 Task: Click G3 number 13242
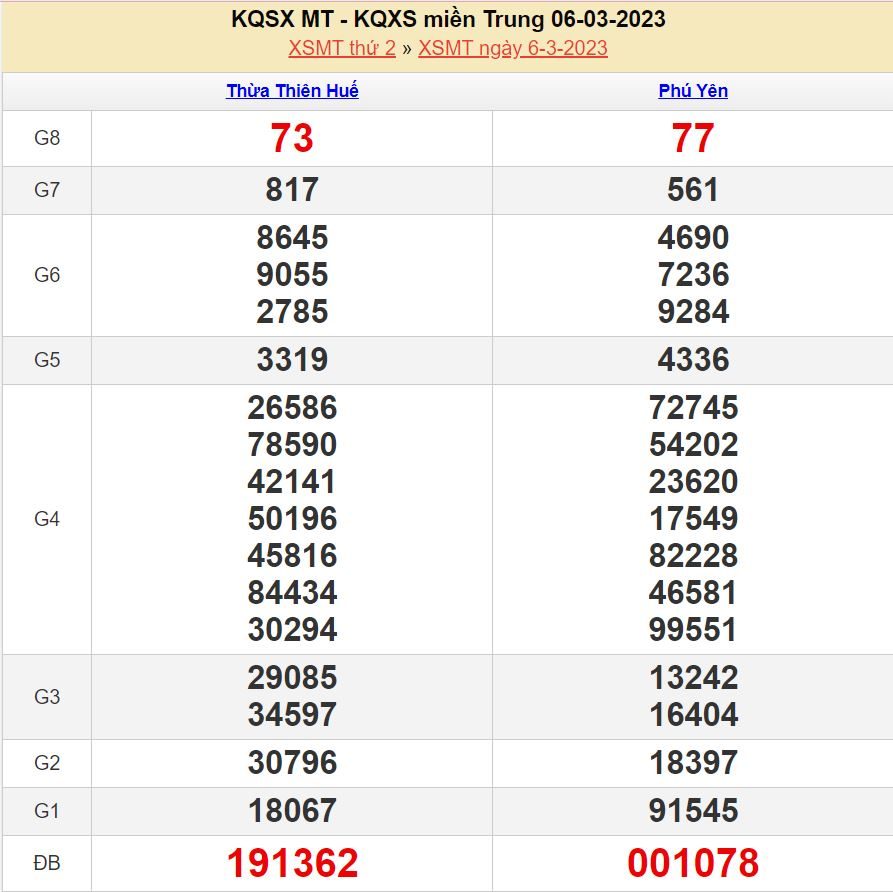693,678
